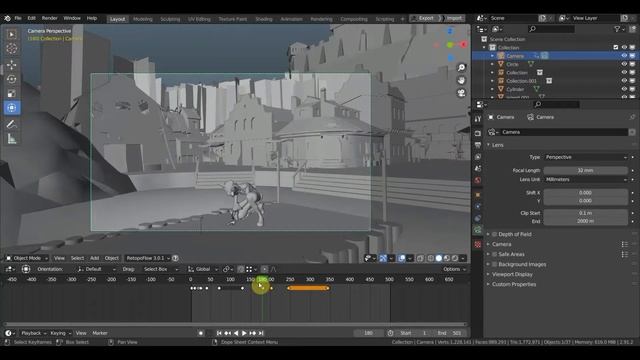This screenshot has height=360, width=640.
Task: Open the World properties tab
Action: click(478, 180)
